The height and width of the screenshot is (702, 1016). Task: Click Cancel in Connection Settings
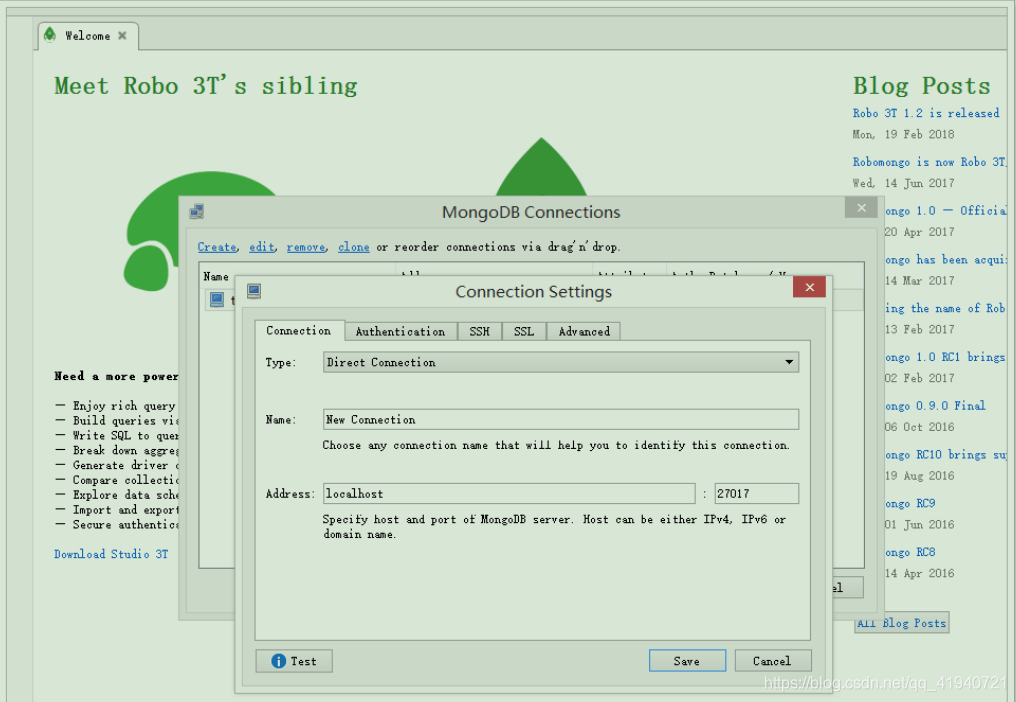pos(772,661)
